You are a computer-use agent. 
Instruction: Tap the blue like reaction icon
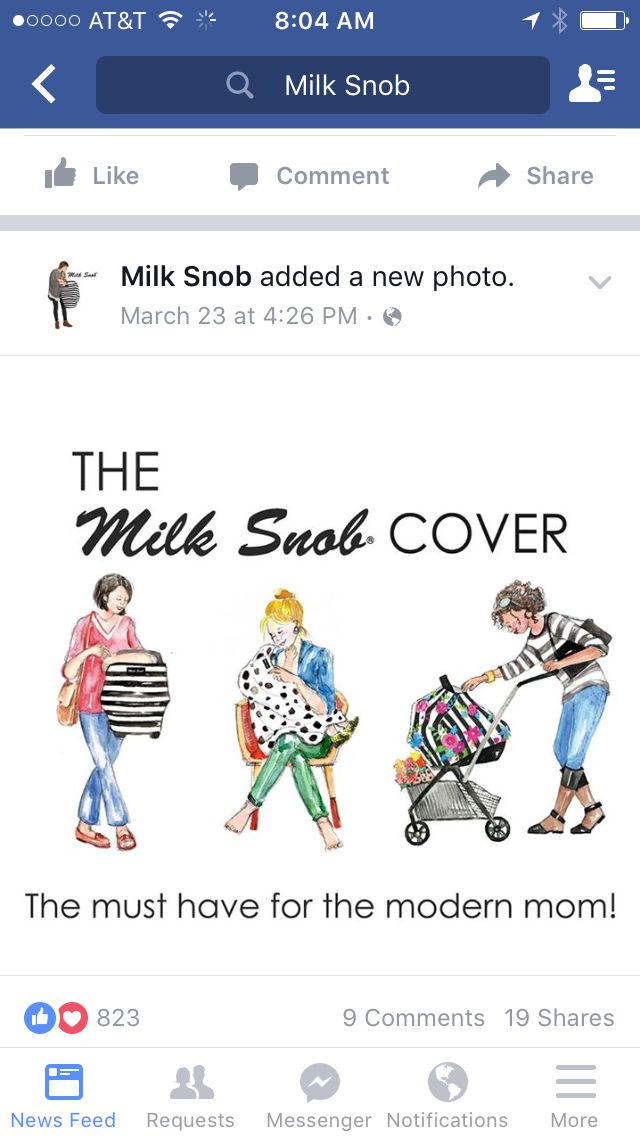pyautogui.click(x=40, y=1018)
